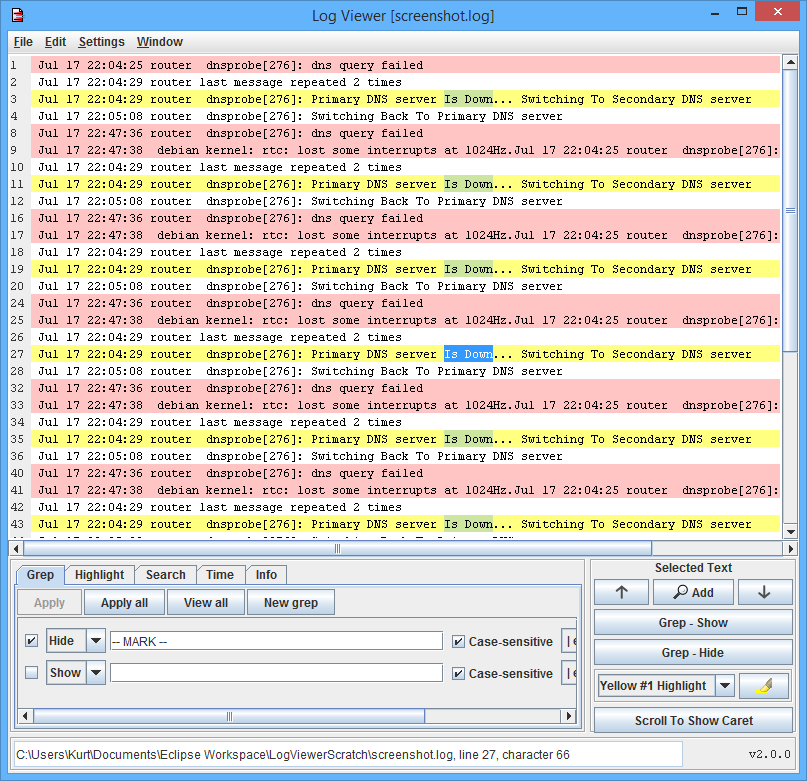This screenshot has width=807, height=781.
Task: Click the small button right of first Case-sensitive checkbox
Action: coord(570,642)
